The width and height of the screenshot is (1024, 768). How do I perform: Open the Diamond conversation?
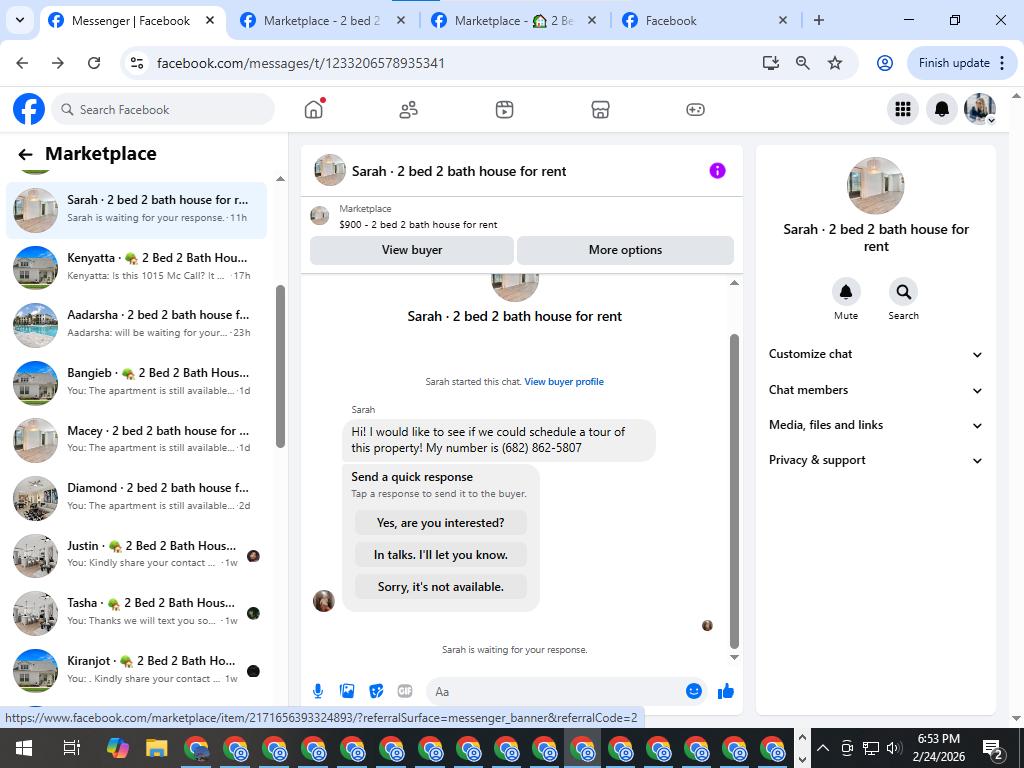click(136, 498)
